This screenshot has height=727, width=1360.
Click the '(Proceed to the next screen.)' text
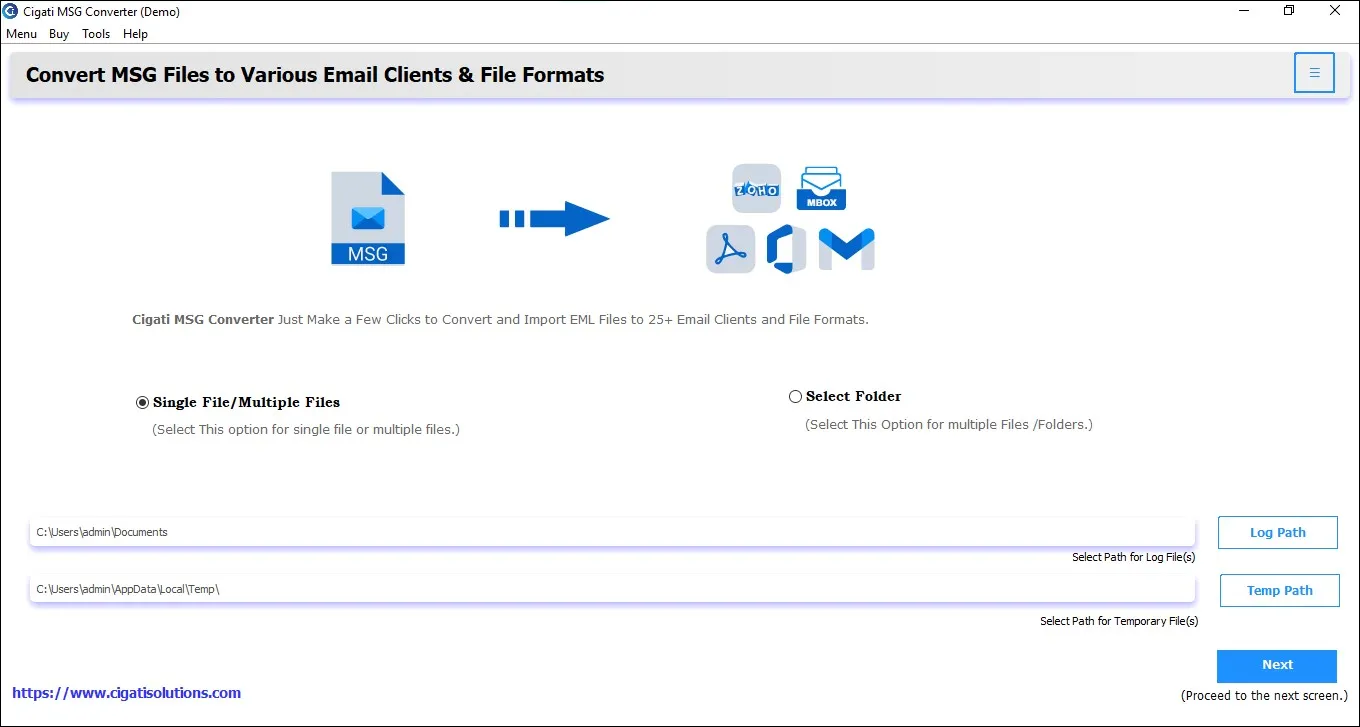(x=1264, y=695)
